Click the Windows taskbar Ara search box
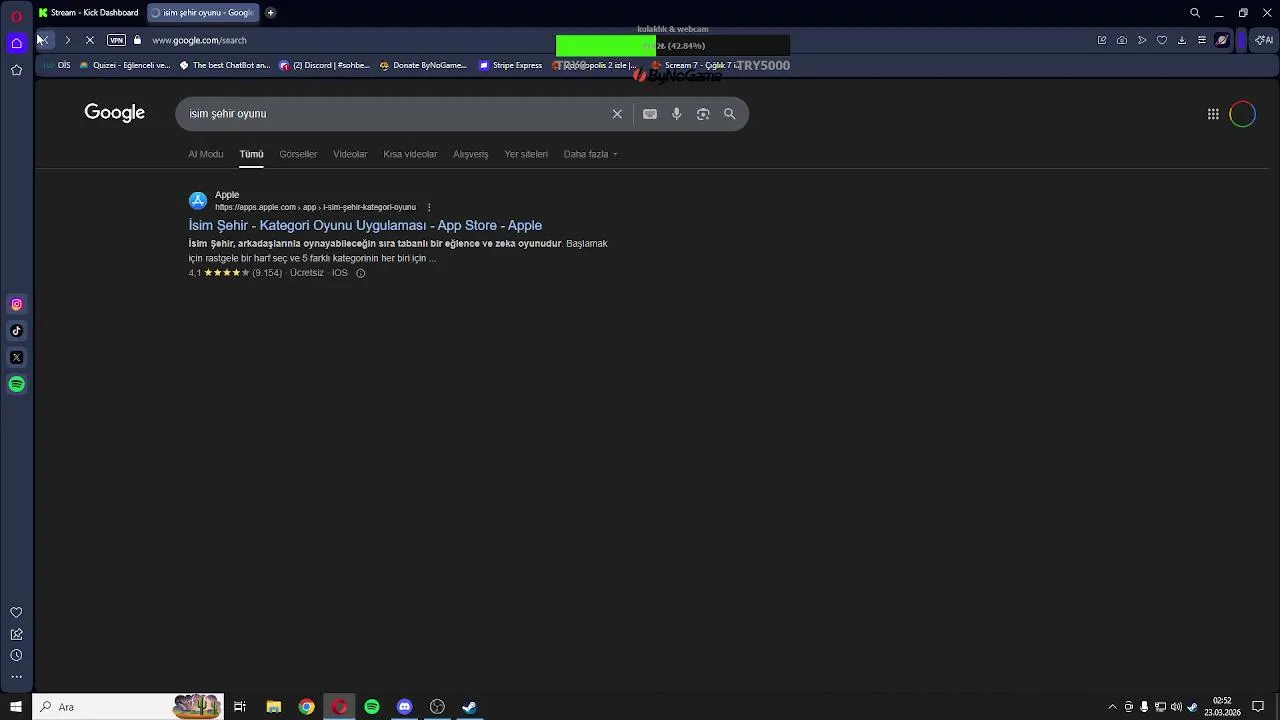Screen dimensions: 1280x720 [128, 707]
